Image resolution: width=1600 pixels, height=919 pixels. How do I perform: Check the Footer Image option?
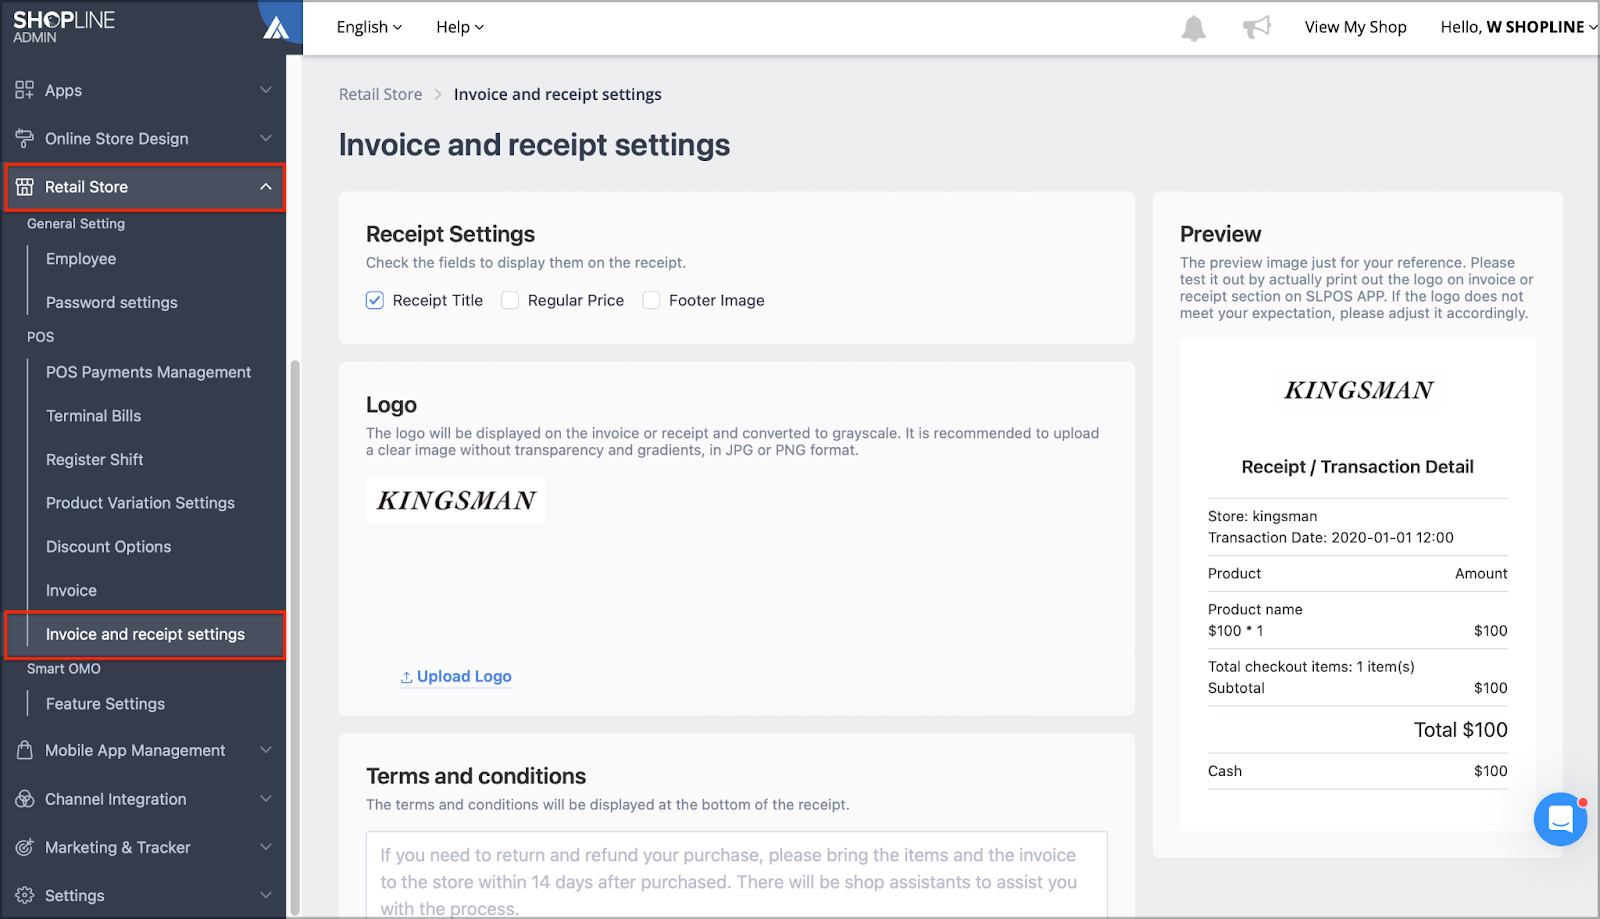click(651, 300)
